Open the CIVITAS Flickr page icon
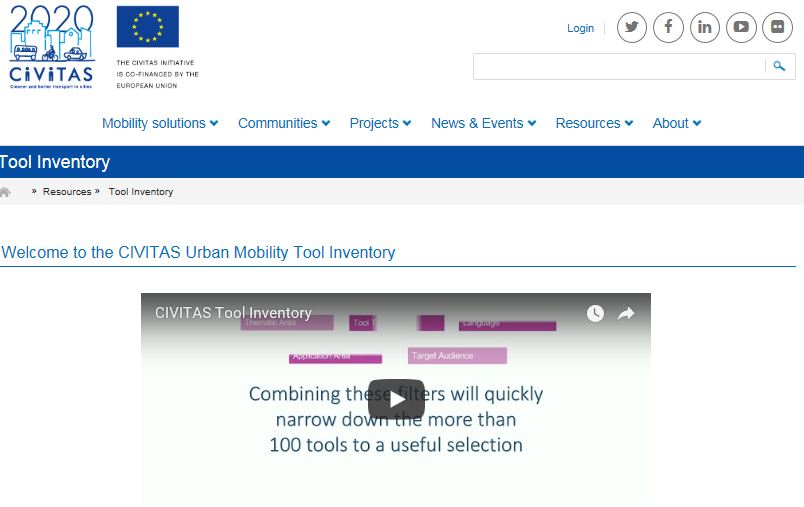The image size is (804, 507). click(x=777, y=27)
